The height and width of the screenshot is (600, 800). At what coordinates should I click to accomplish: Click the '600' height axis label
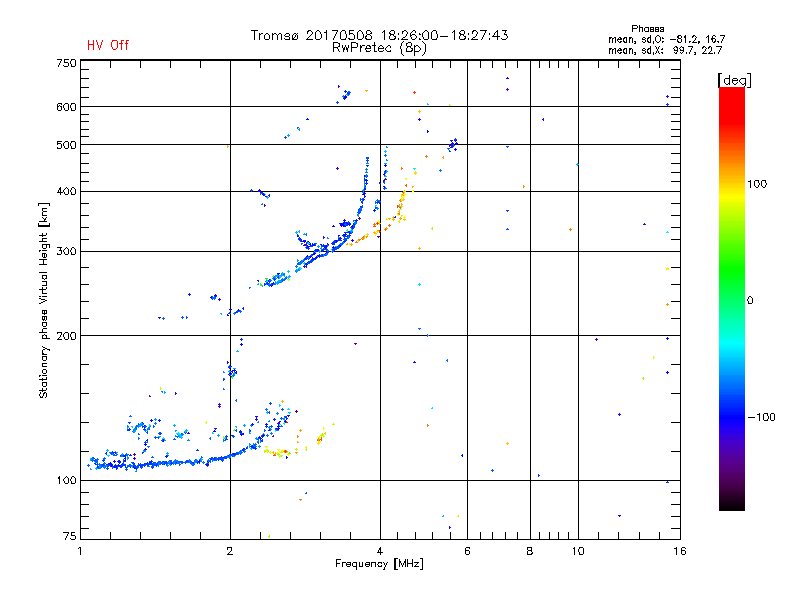coord(66,107)
